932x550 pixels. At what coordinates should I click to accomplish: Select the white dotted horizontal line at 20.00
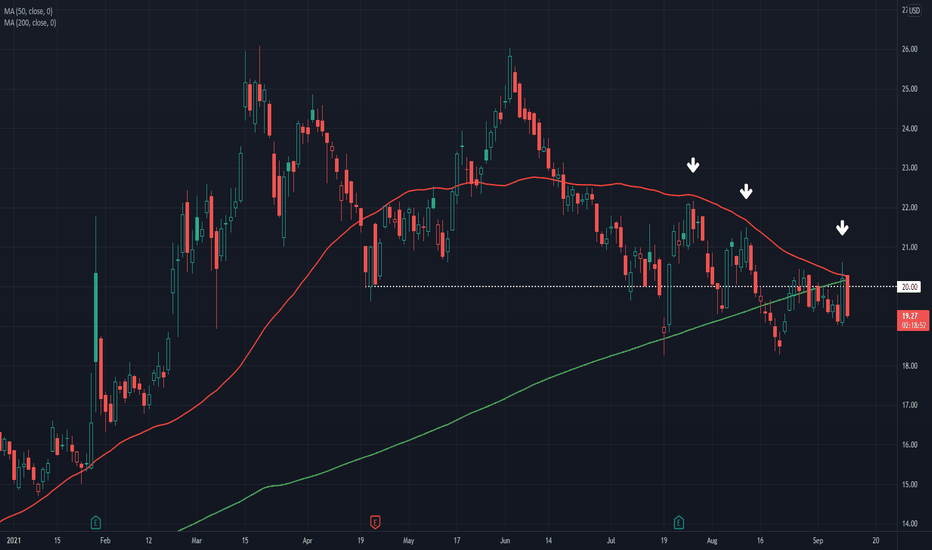point(630,287)
